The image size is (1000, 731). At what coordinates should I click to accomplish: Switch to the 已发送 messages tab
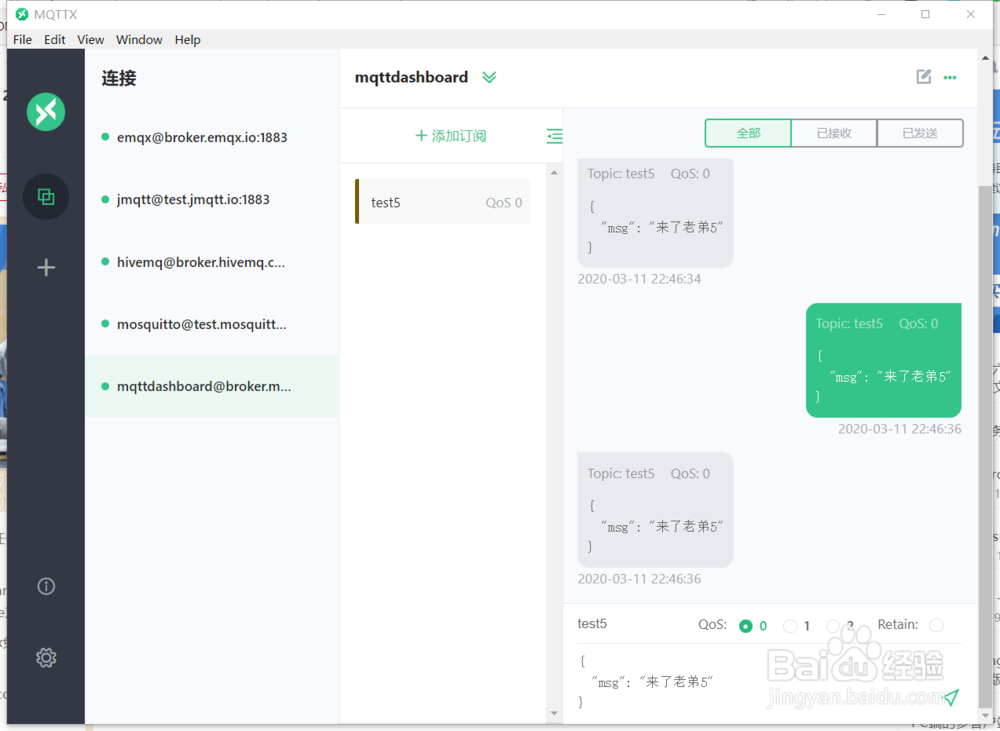click(x=920, y=133)
